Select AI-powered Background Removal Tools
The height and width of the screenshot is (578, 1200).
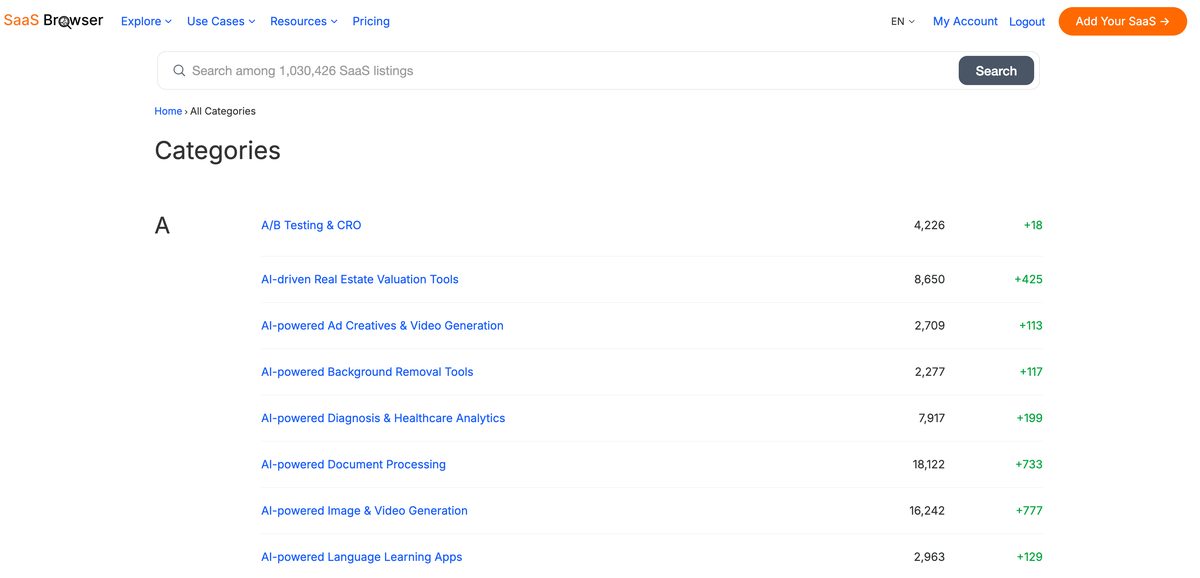pyautogui.click(x=367, y=371)
